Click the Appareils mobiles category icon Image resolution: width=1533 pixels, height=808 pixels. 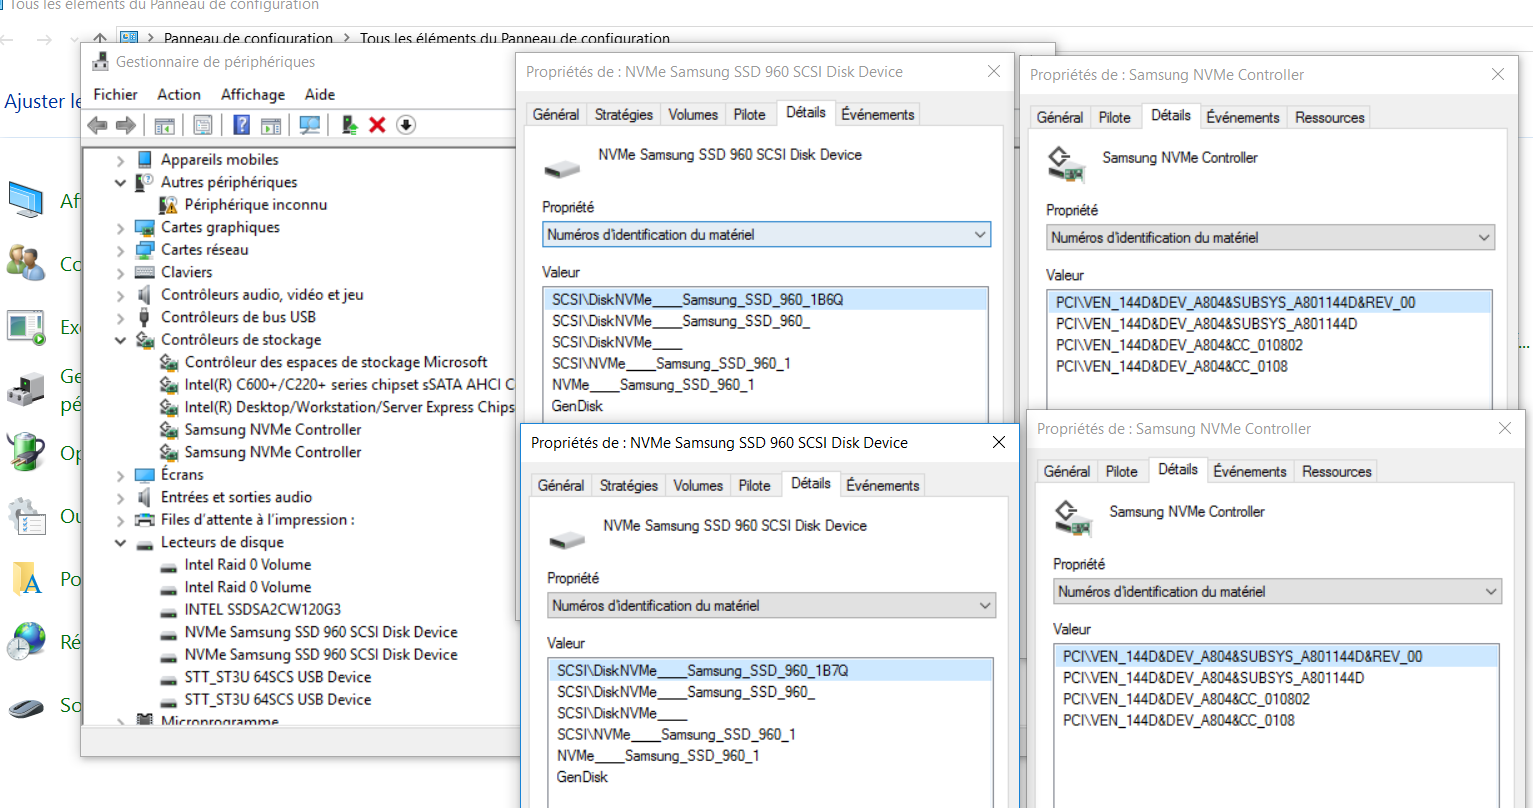click(x=145, y=160)
